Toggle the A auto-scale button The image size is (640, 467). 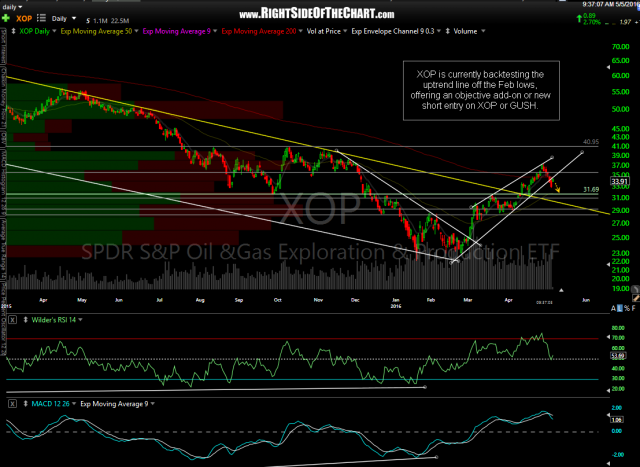(x=613, y=309)
